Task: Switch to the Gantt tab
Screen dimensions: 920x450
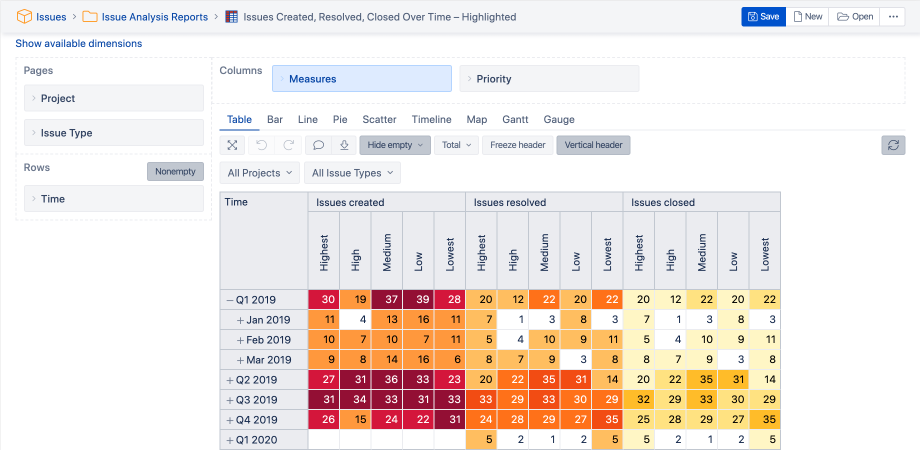Action: pos(515,120)
